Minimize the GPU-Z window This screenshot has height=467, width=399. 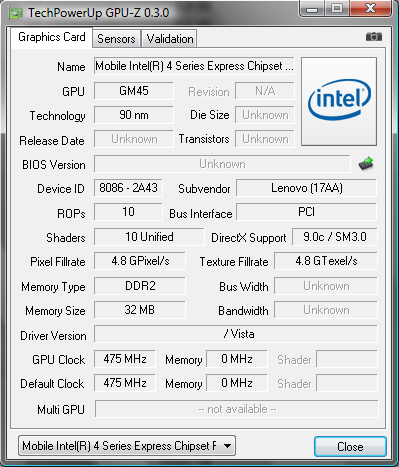[x=312, y=8]
